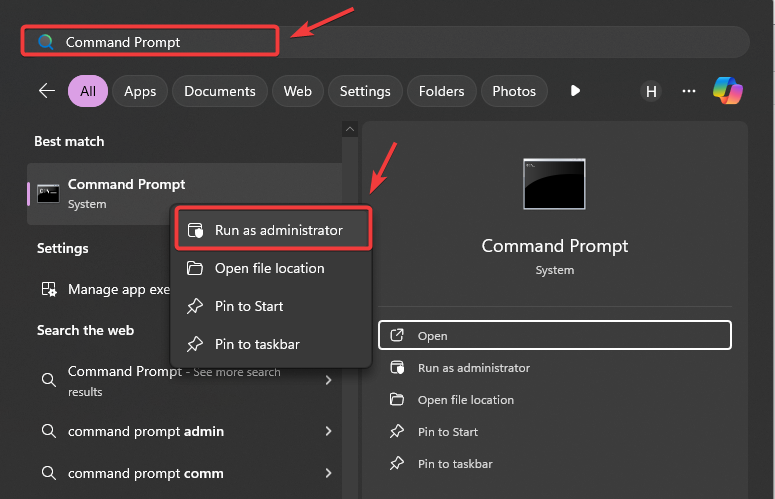This screenshot has height=499, width=775.
Task: Open the three-dot more options menu
Action: click(x=688, y=91)
